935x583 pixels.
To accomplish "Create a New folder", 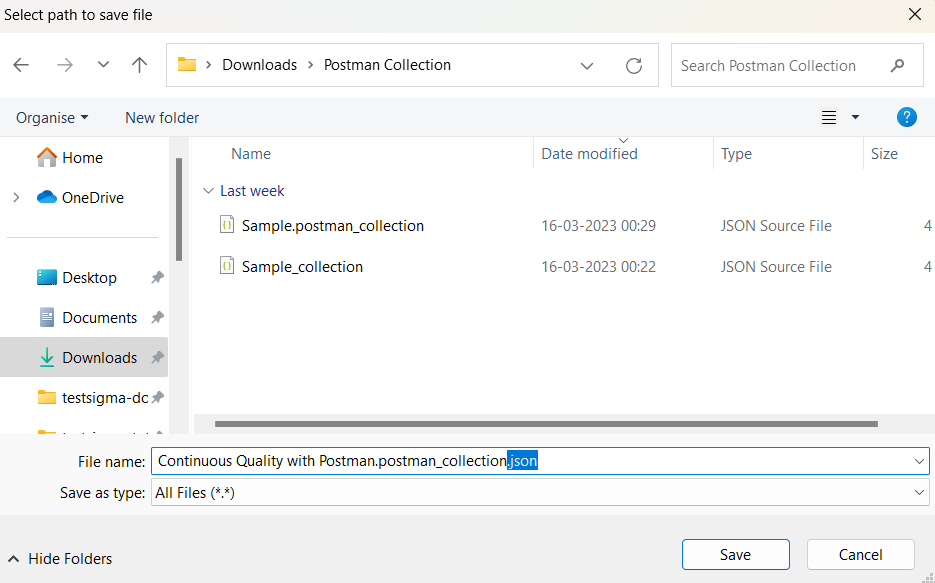I will tap(162, 117).
